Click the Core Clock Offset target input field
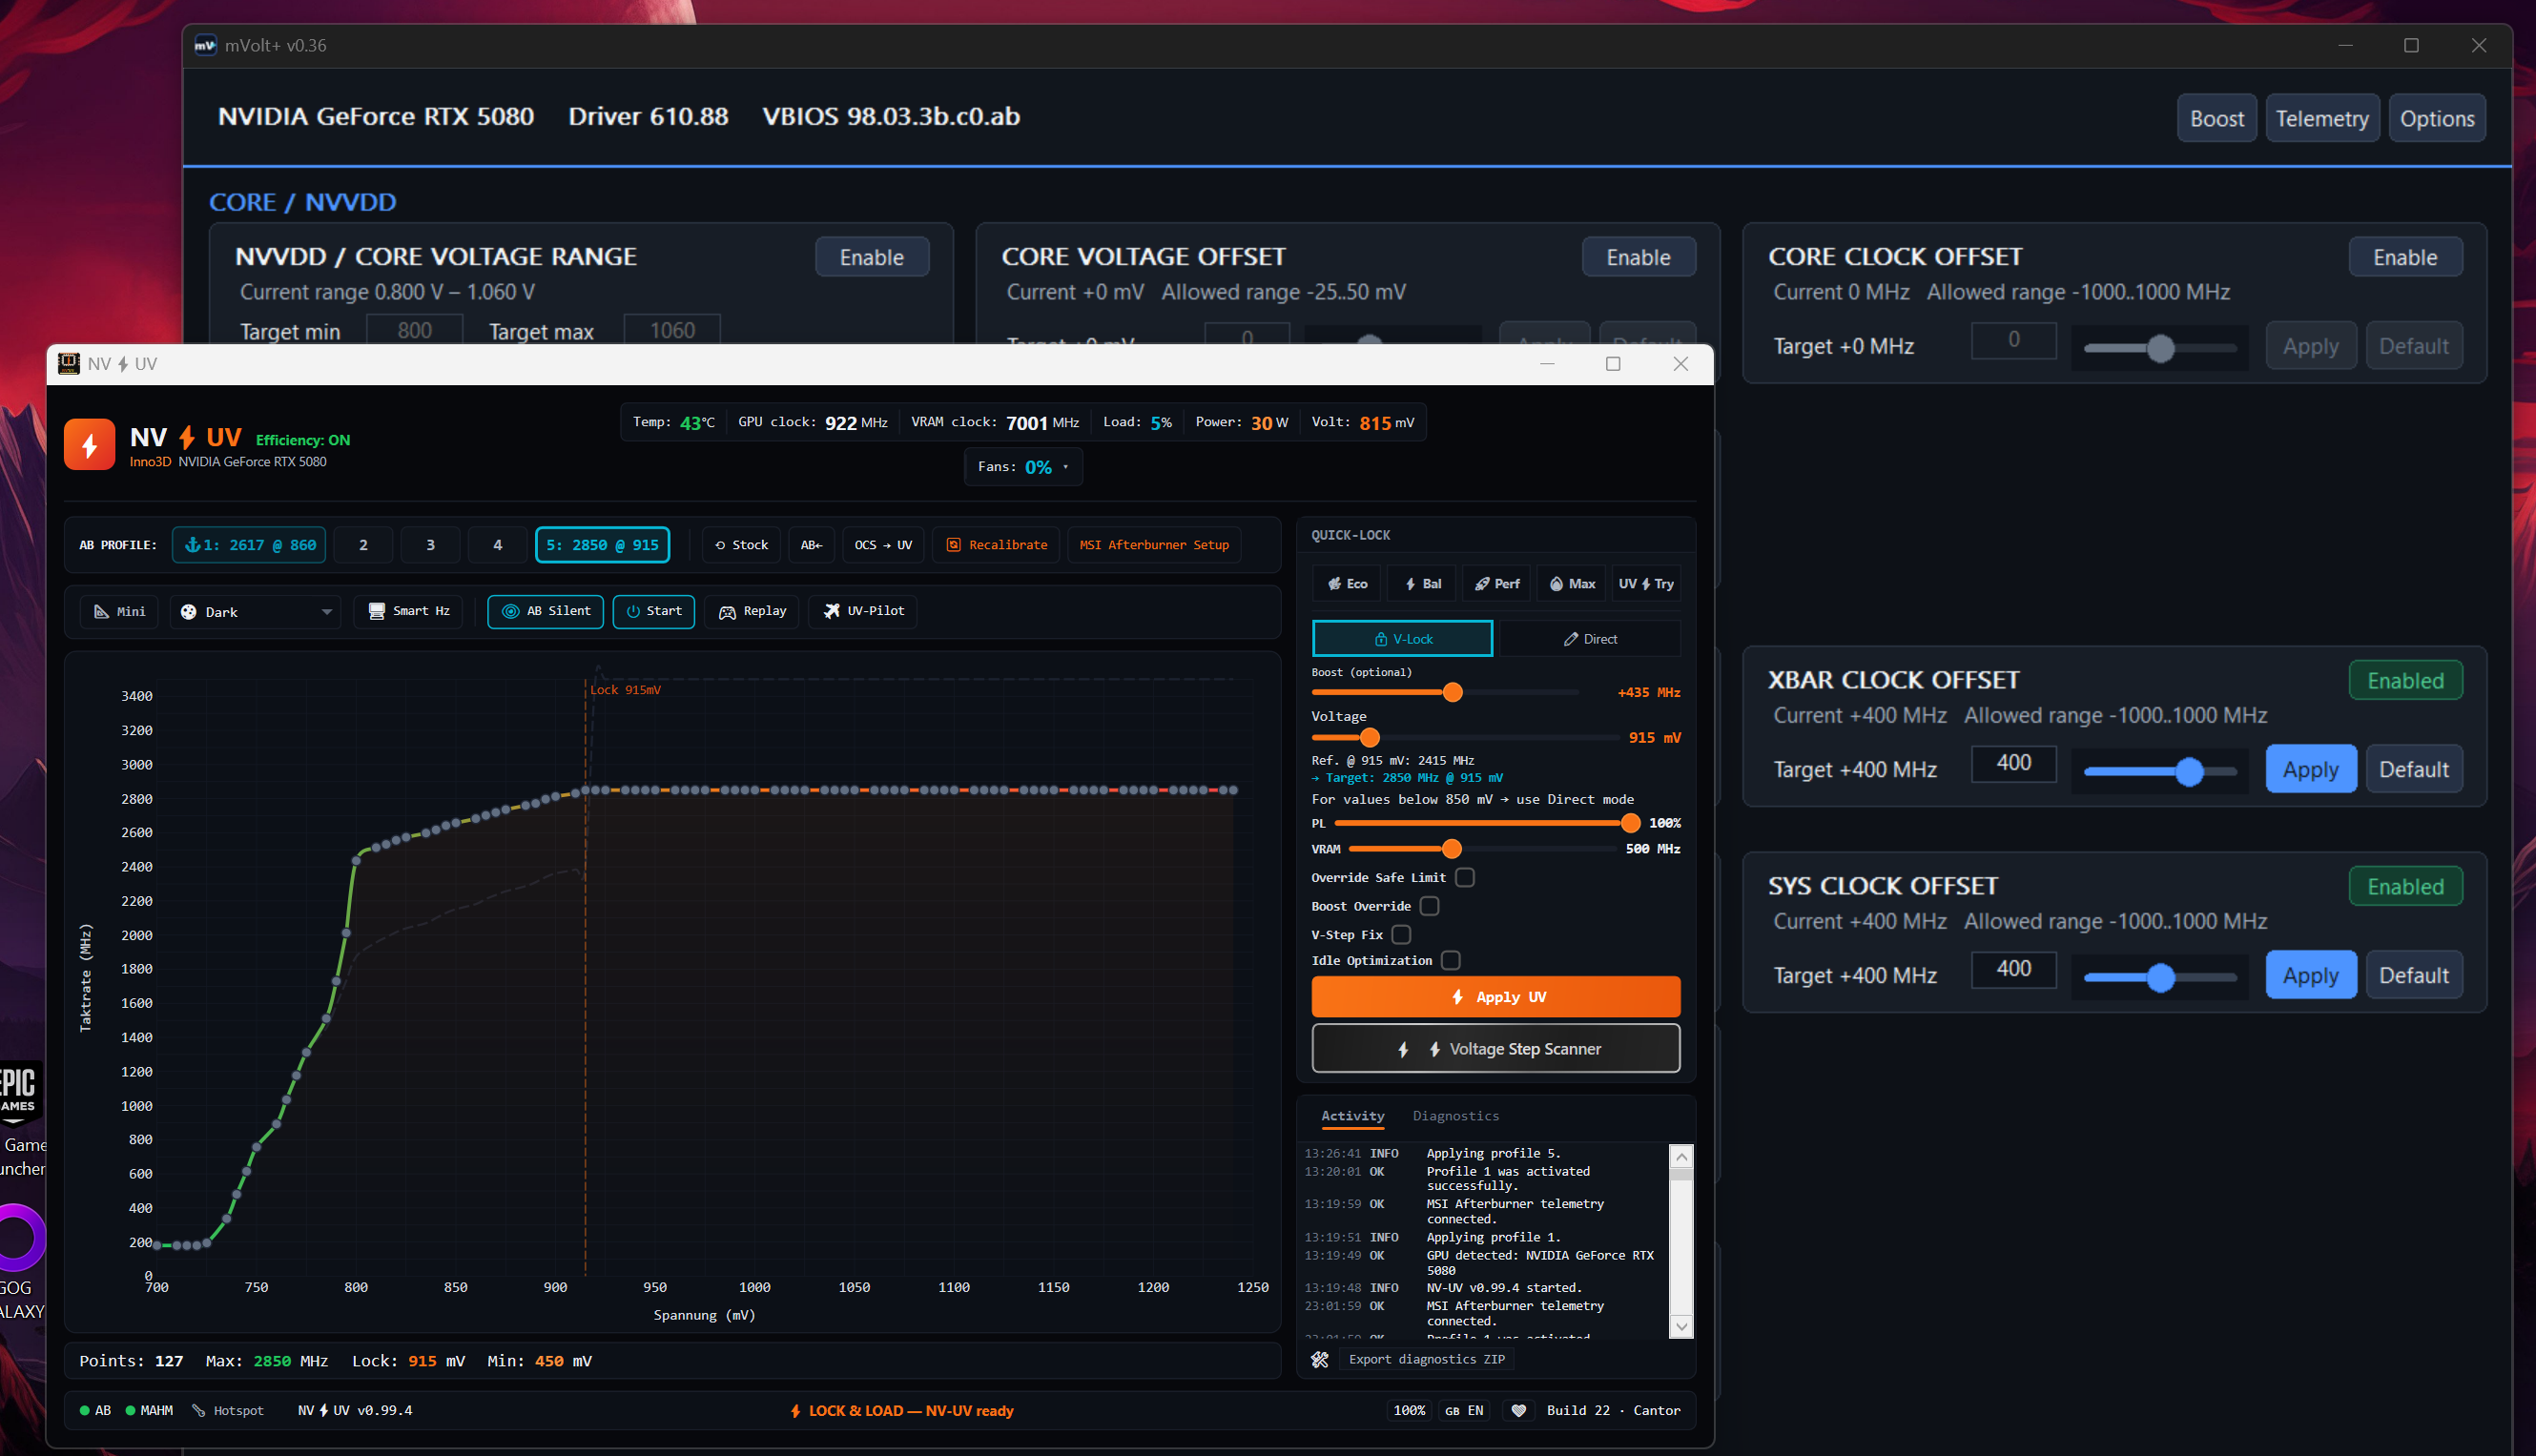This screenshot has width=2536, height=1456. tap(2013, 340)
